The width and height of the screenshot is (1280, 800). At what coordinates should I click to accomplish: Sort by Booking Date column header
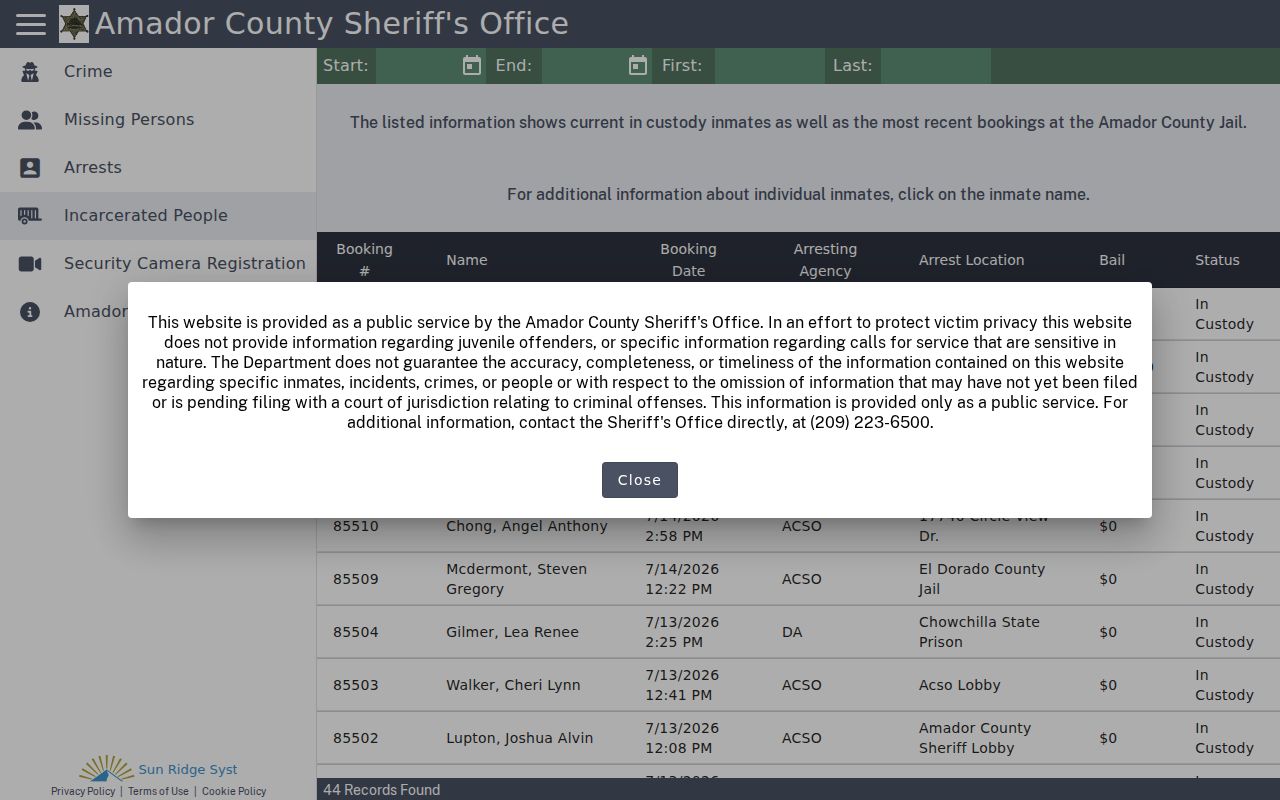pyautogui.click(x=688, y=260)
